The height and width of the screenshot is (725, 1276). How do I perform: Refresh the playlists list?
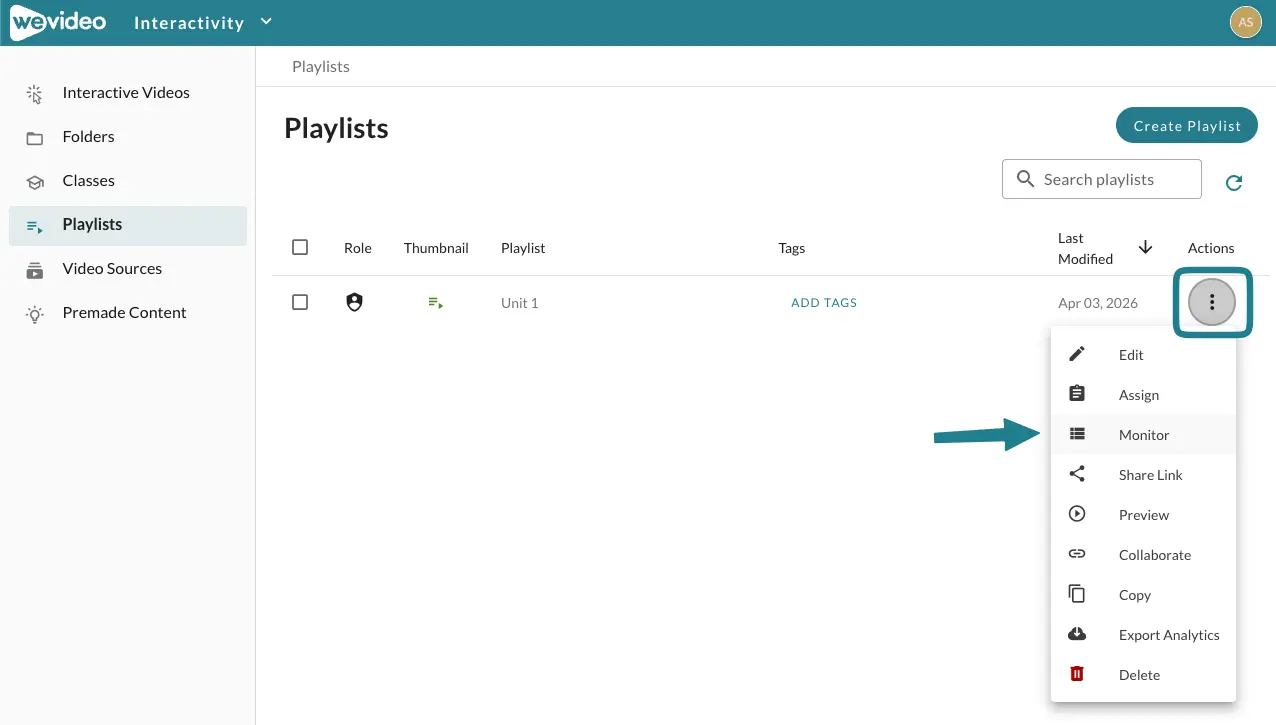(1234, 182)
